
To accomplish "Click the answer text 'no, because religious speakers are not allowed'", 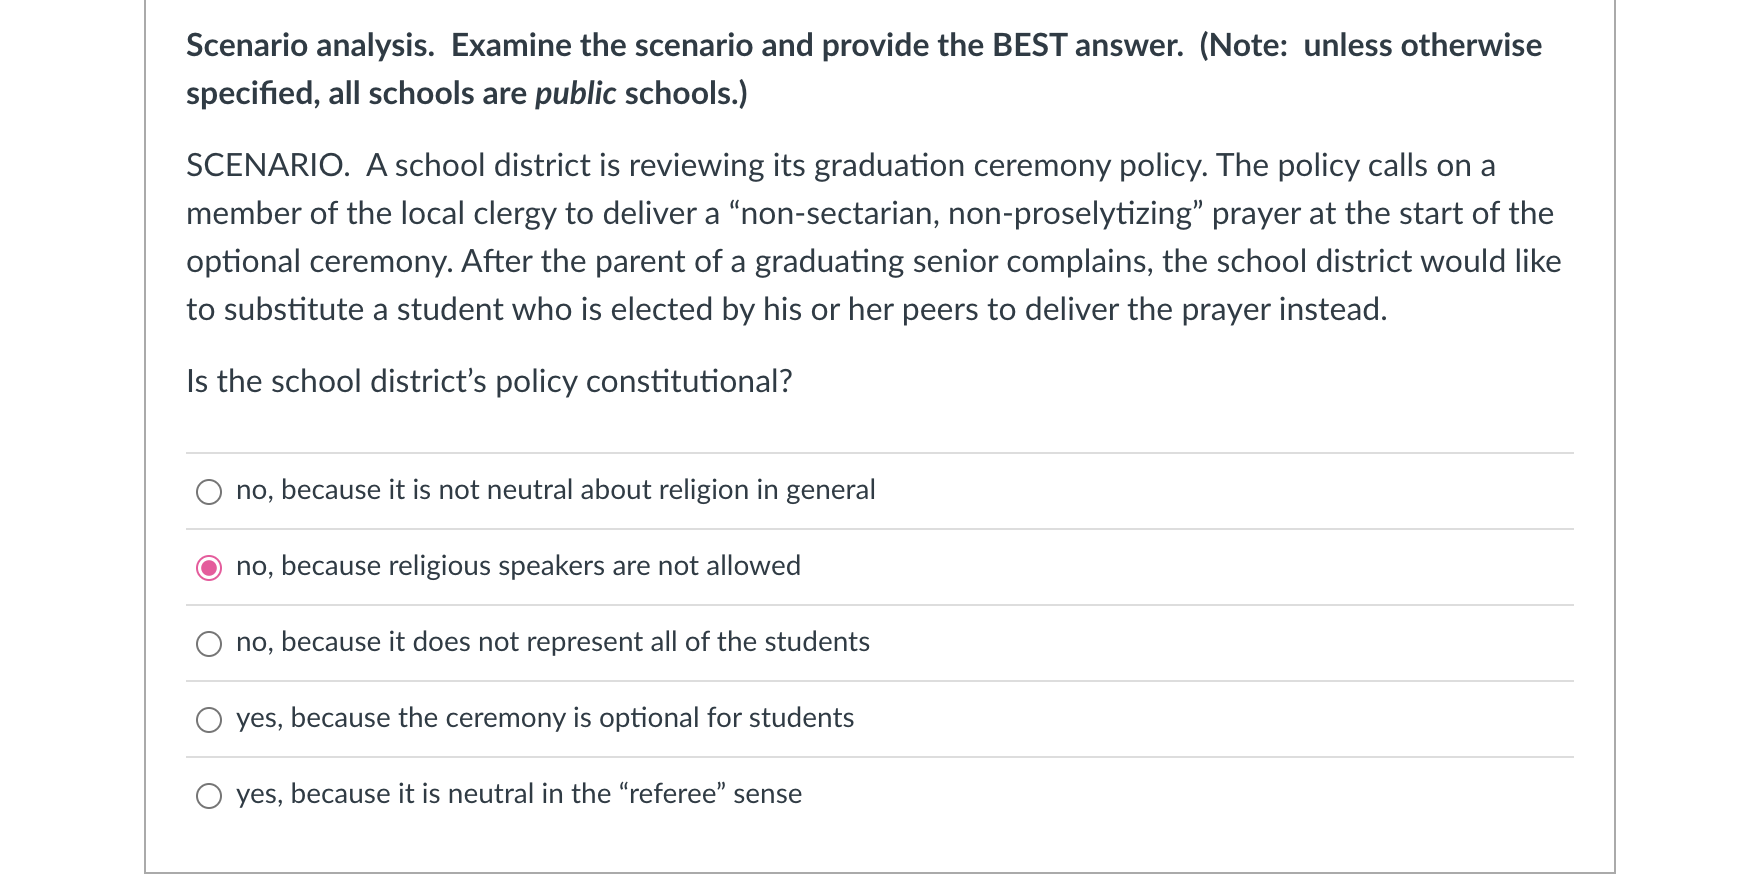I will click(x=518, y=566).
